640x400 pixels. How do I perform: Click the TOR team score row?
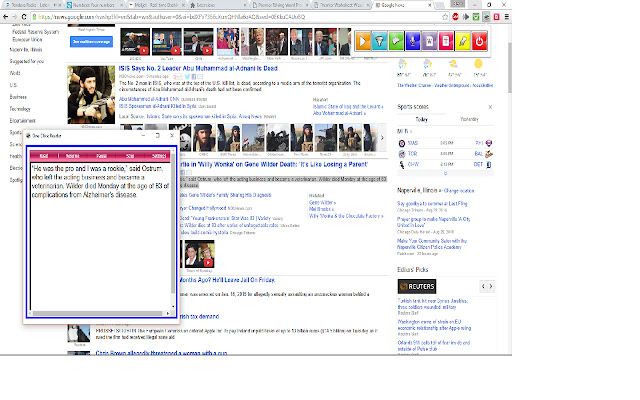445,154
